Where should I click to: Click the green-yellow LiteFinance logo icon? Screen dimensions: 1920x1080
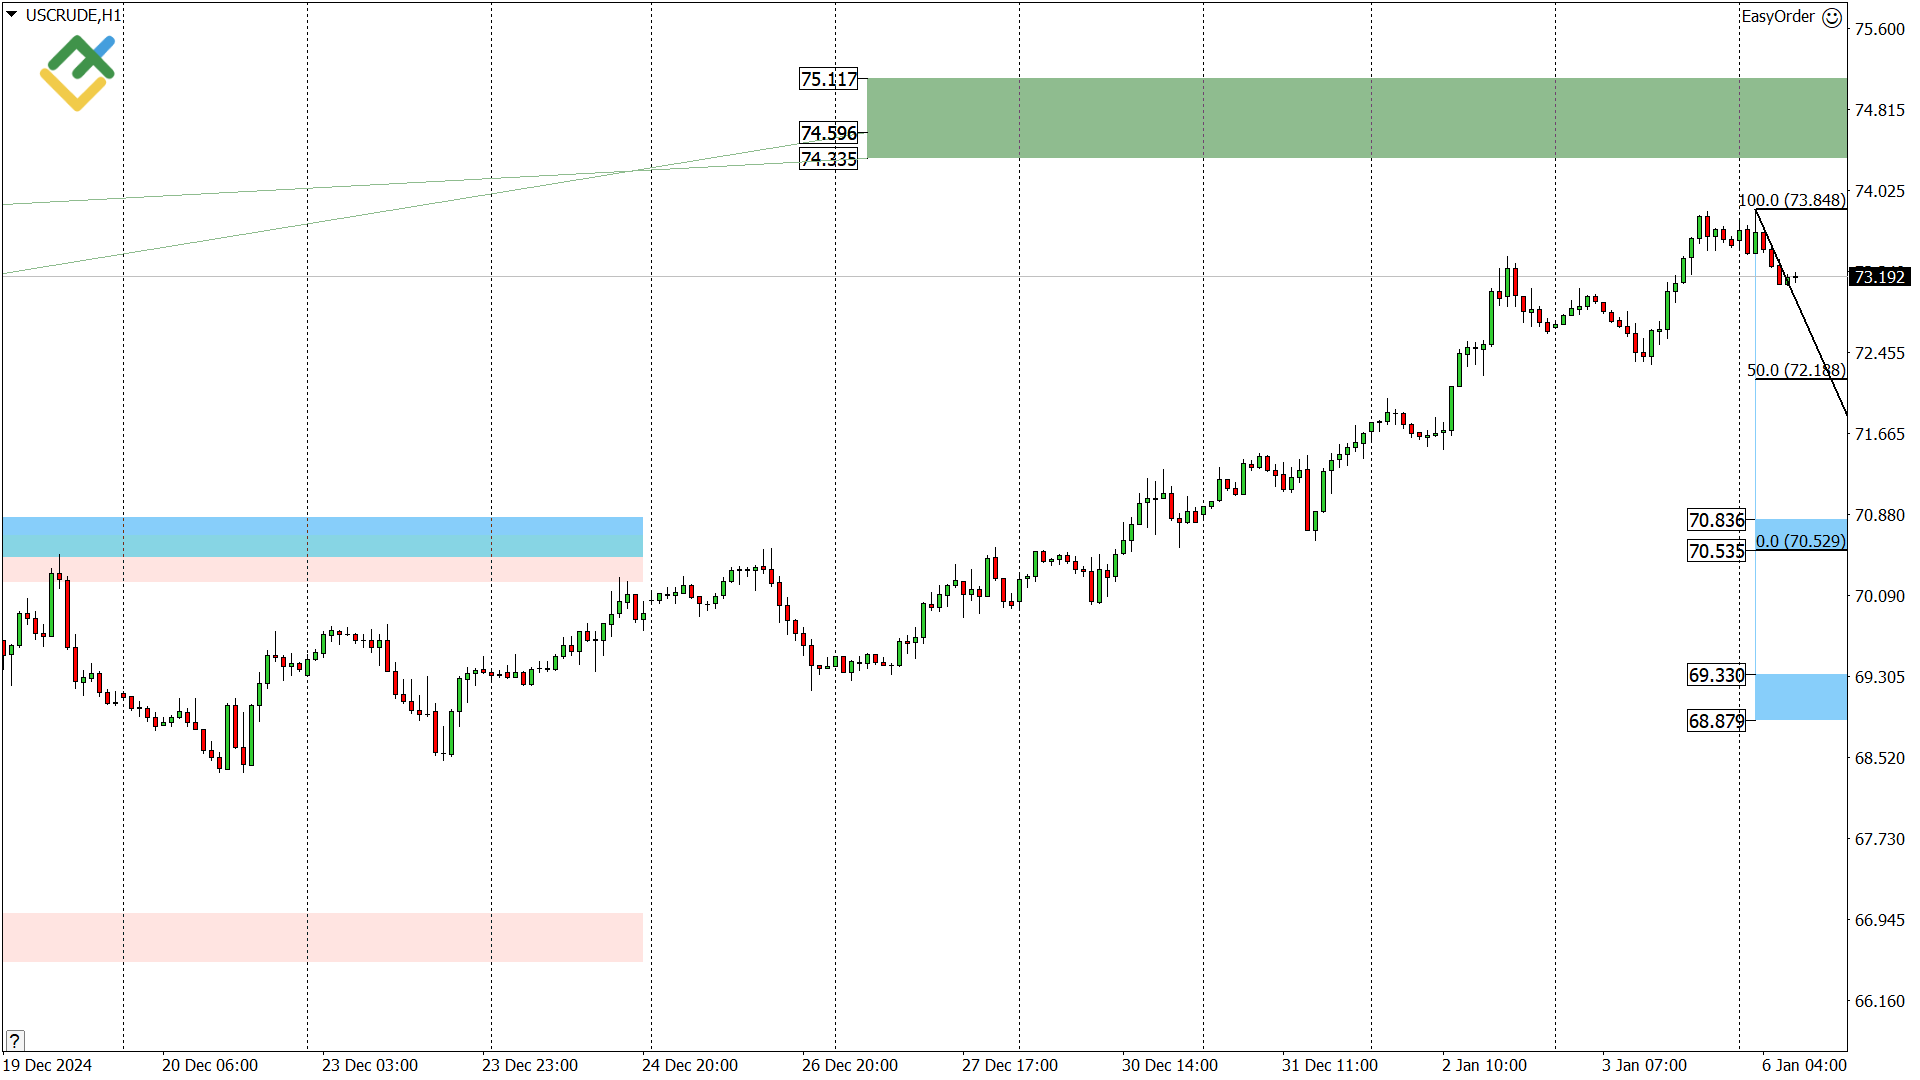coord(77,72)
